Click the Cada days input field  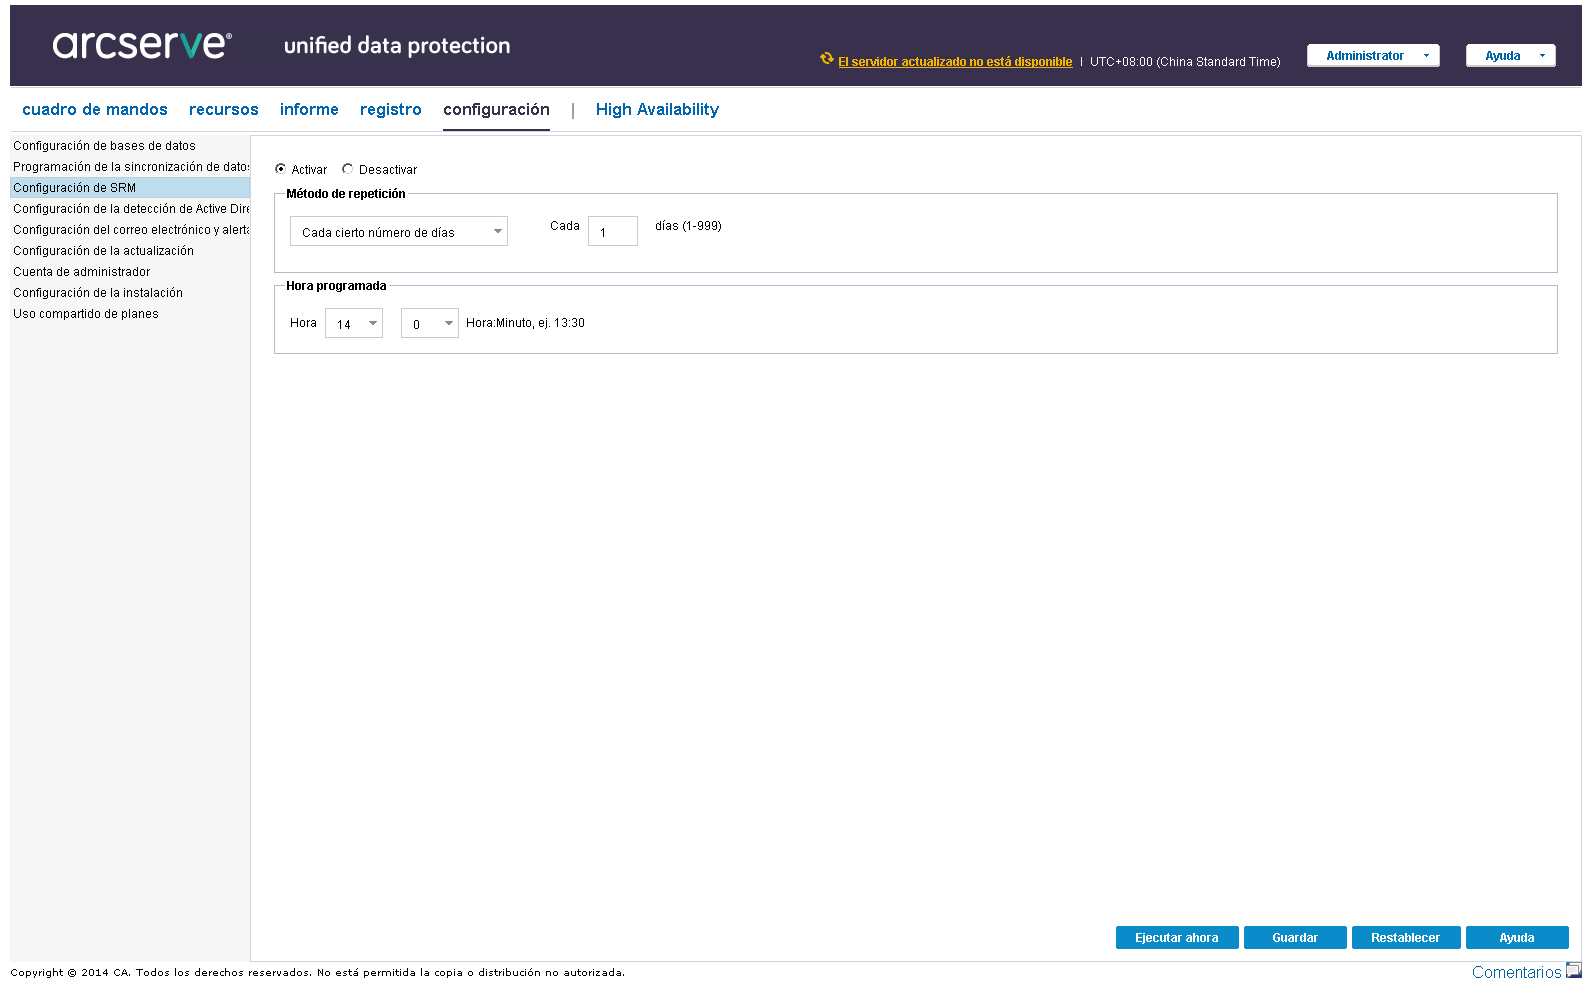(x=613, y=232)
